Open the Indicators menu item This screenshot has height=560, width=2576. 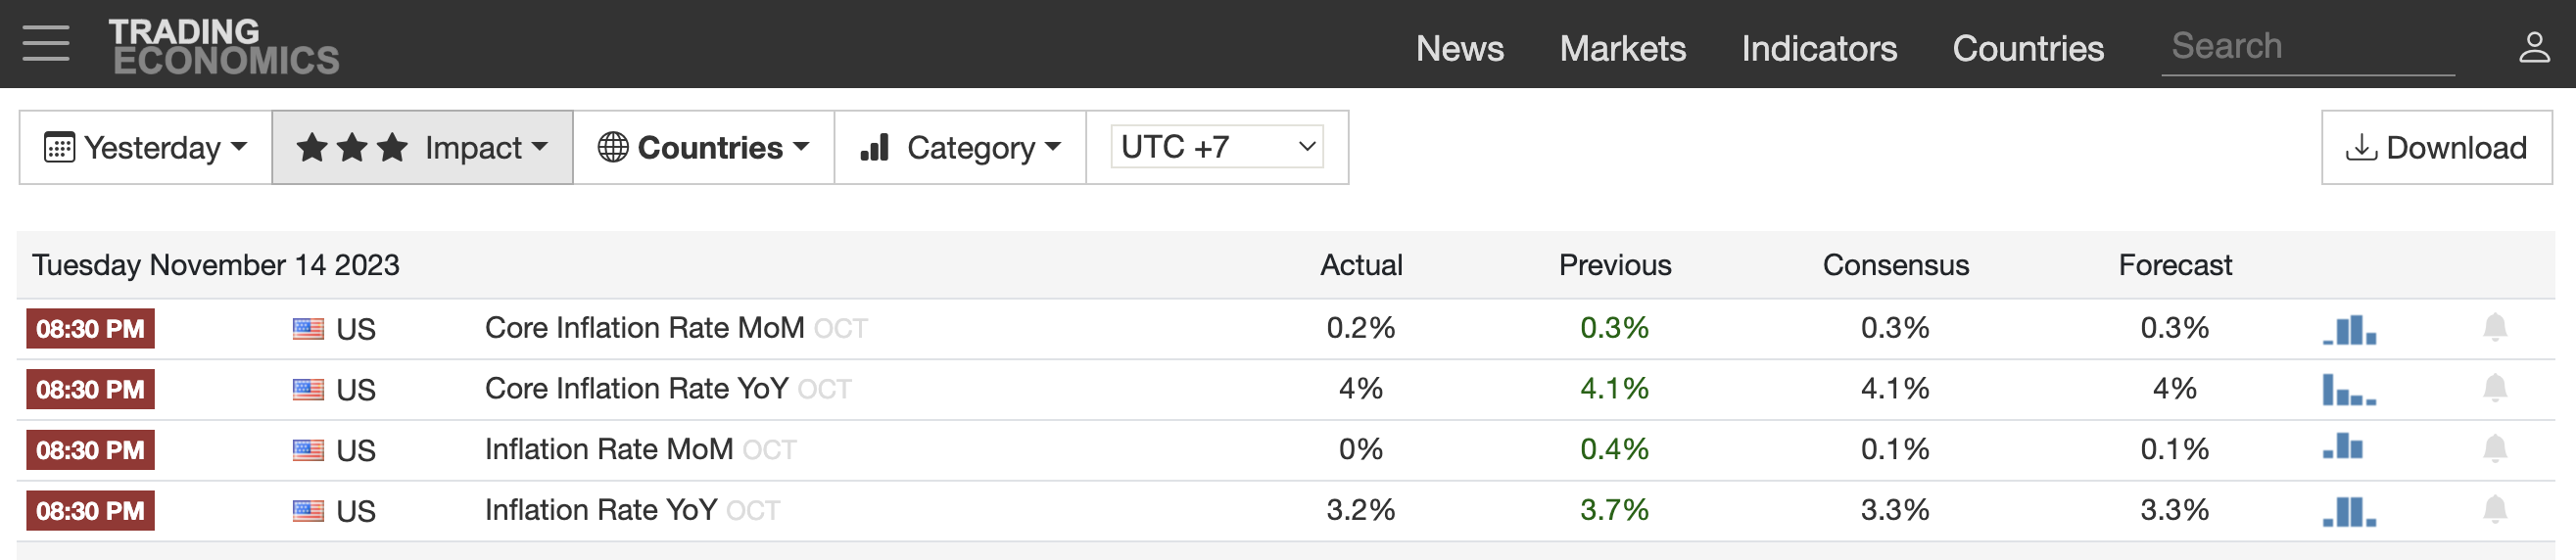click(x=1819, y=48)
